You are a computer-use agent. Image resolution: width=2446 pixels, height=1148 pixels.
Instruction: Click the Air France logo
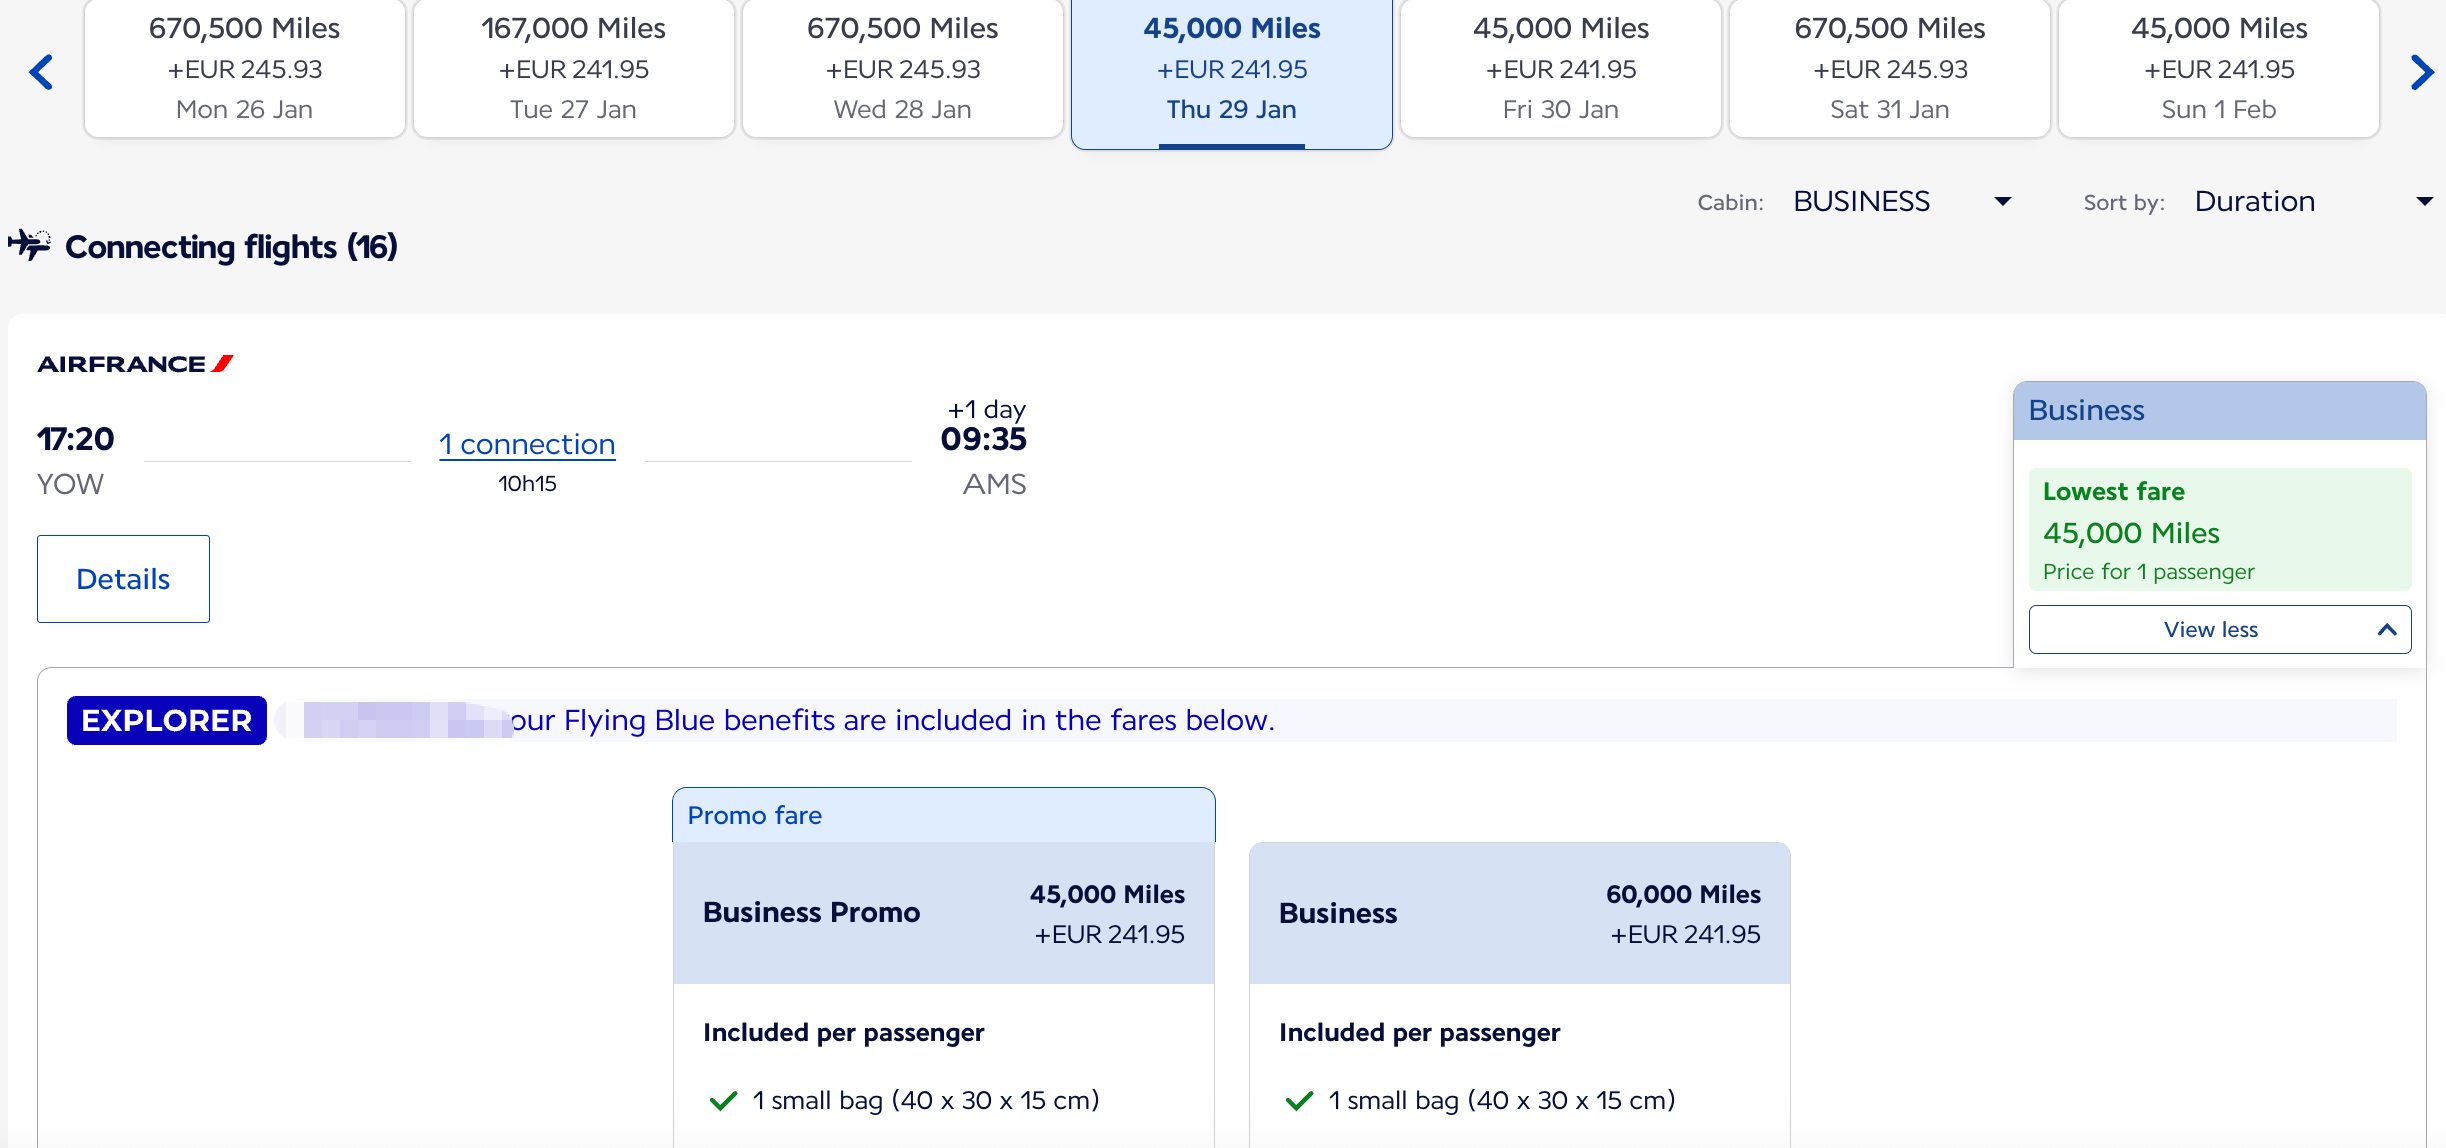[x=135, y=364]
